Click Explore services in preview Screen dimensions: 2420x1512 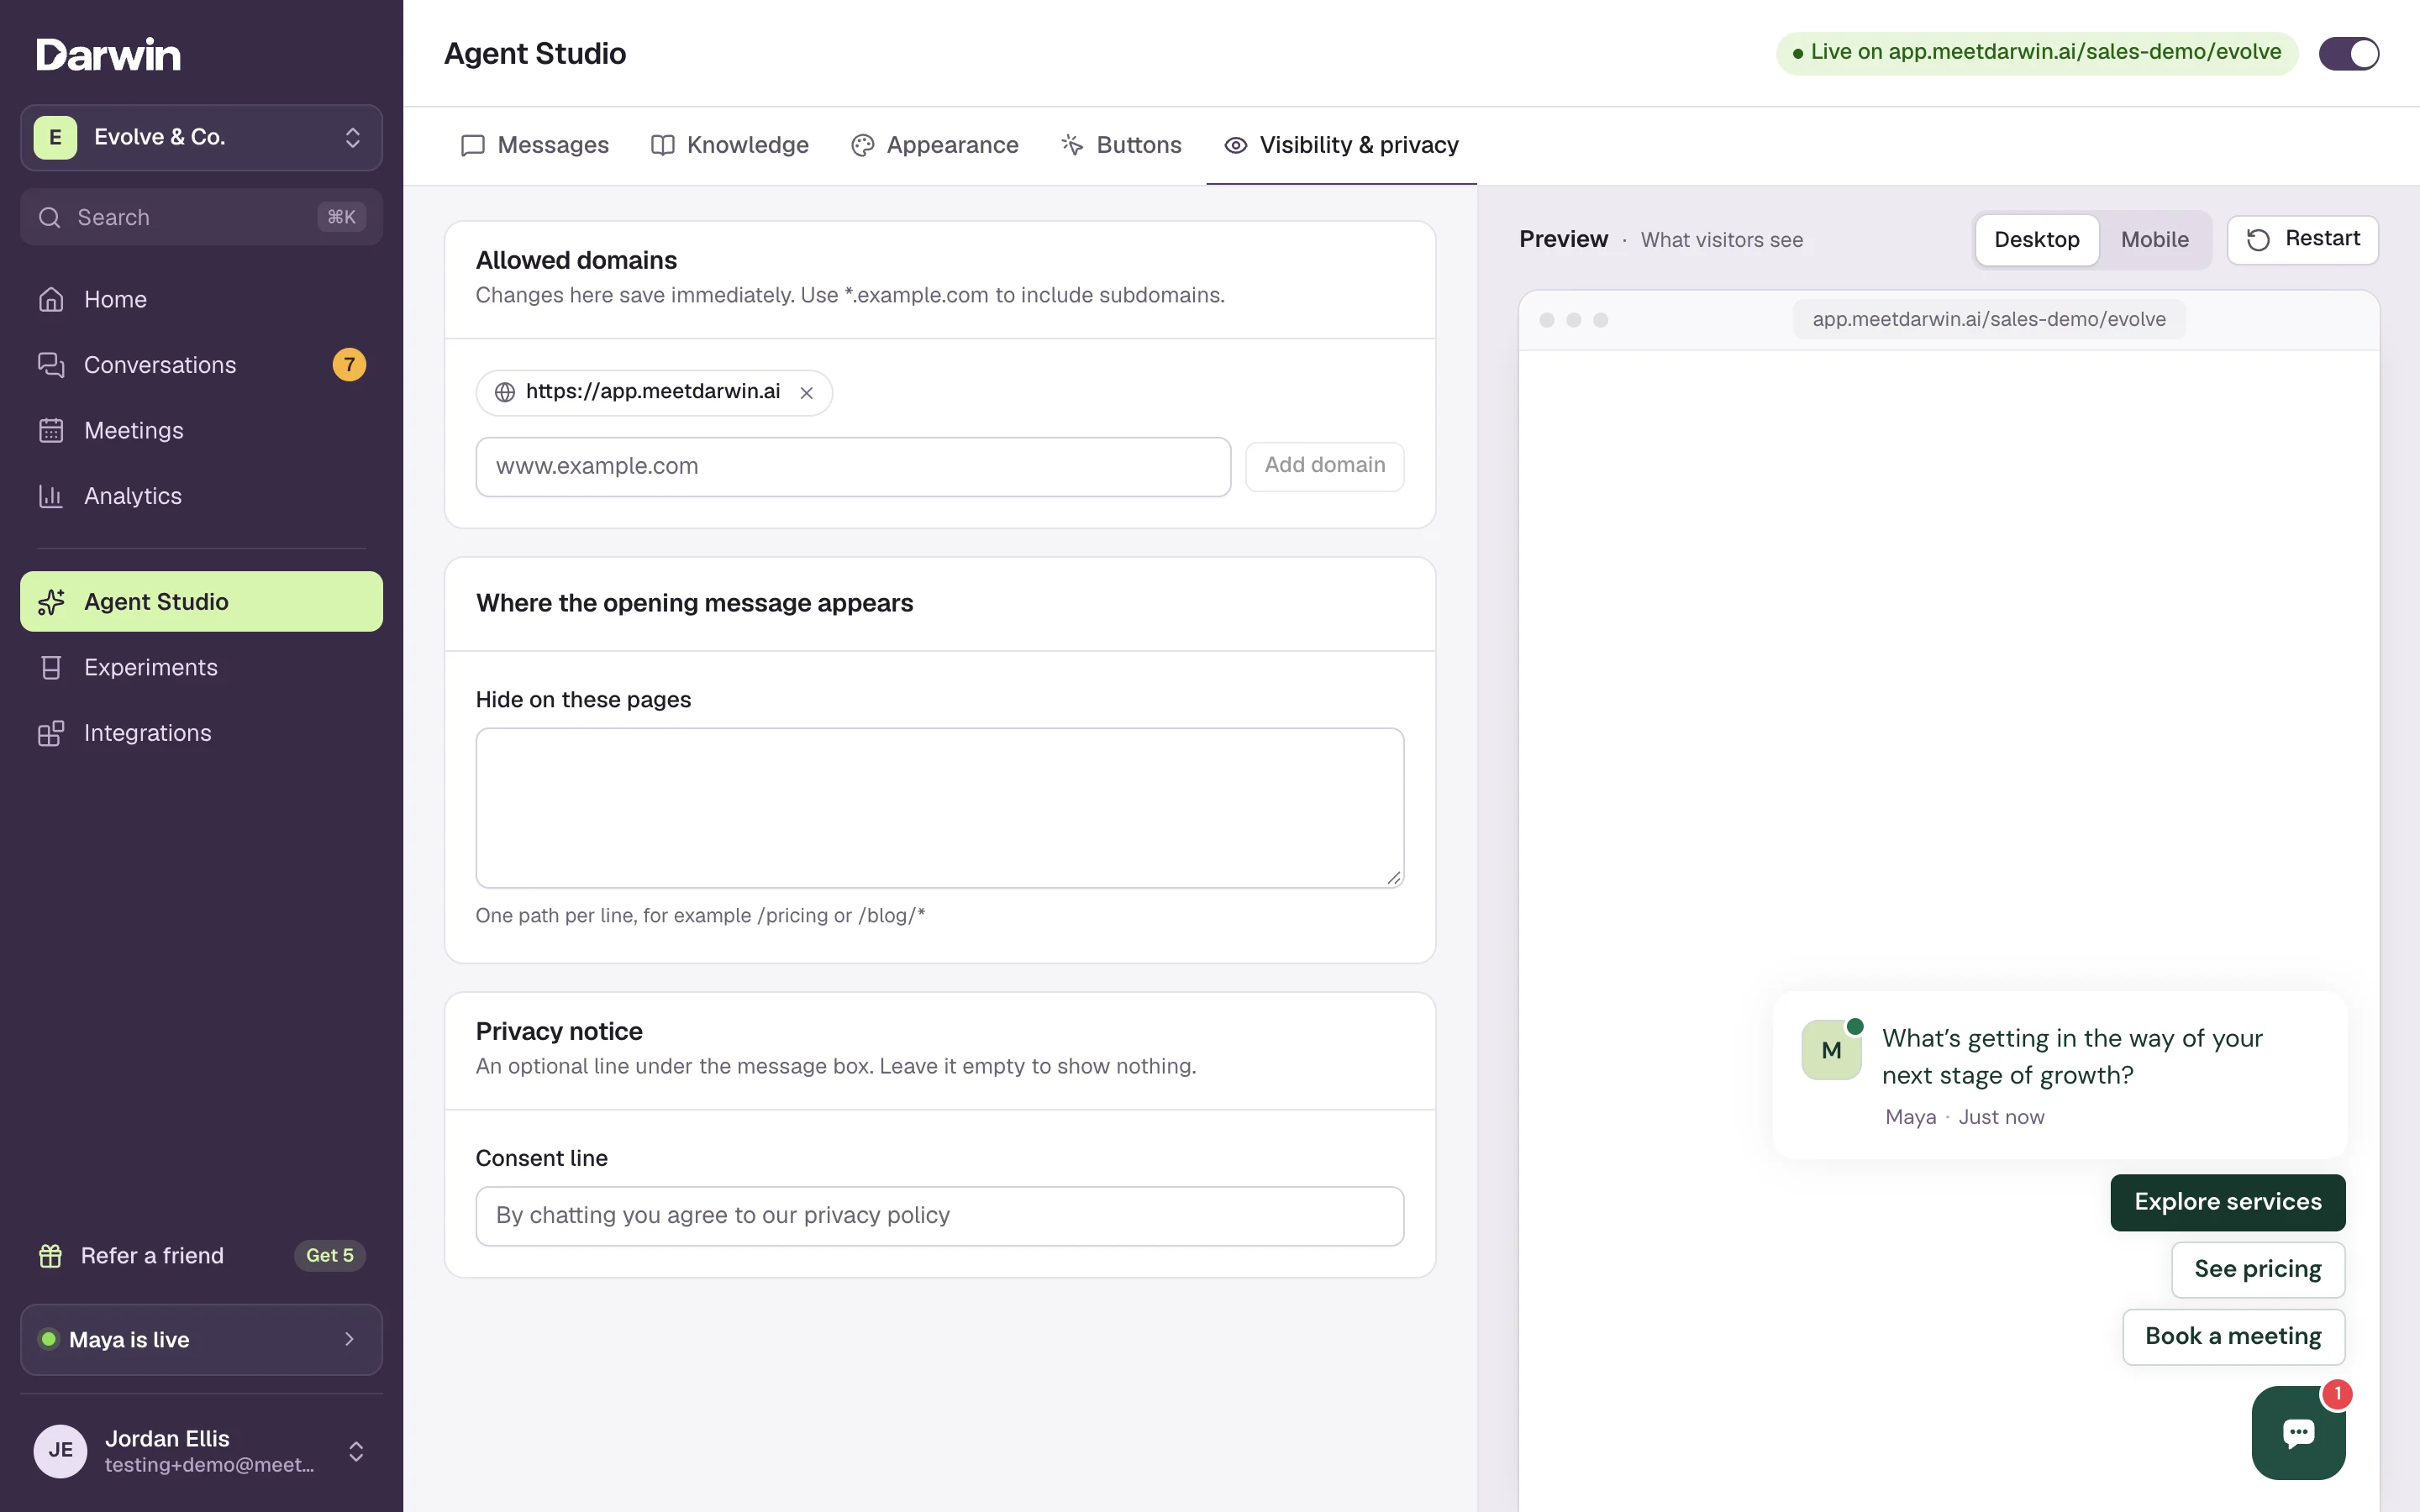(x=2227, y=1202)
